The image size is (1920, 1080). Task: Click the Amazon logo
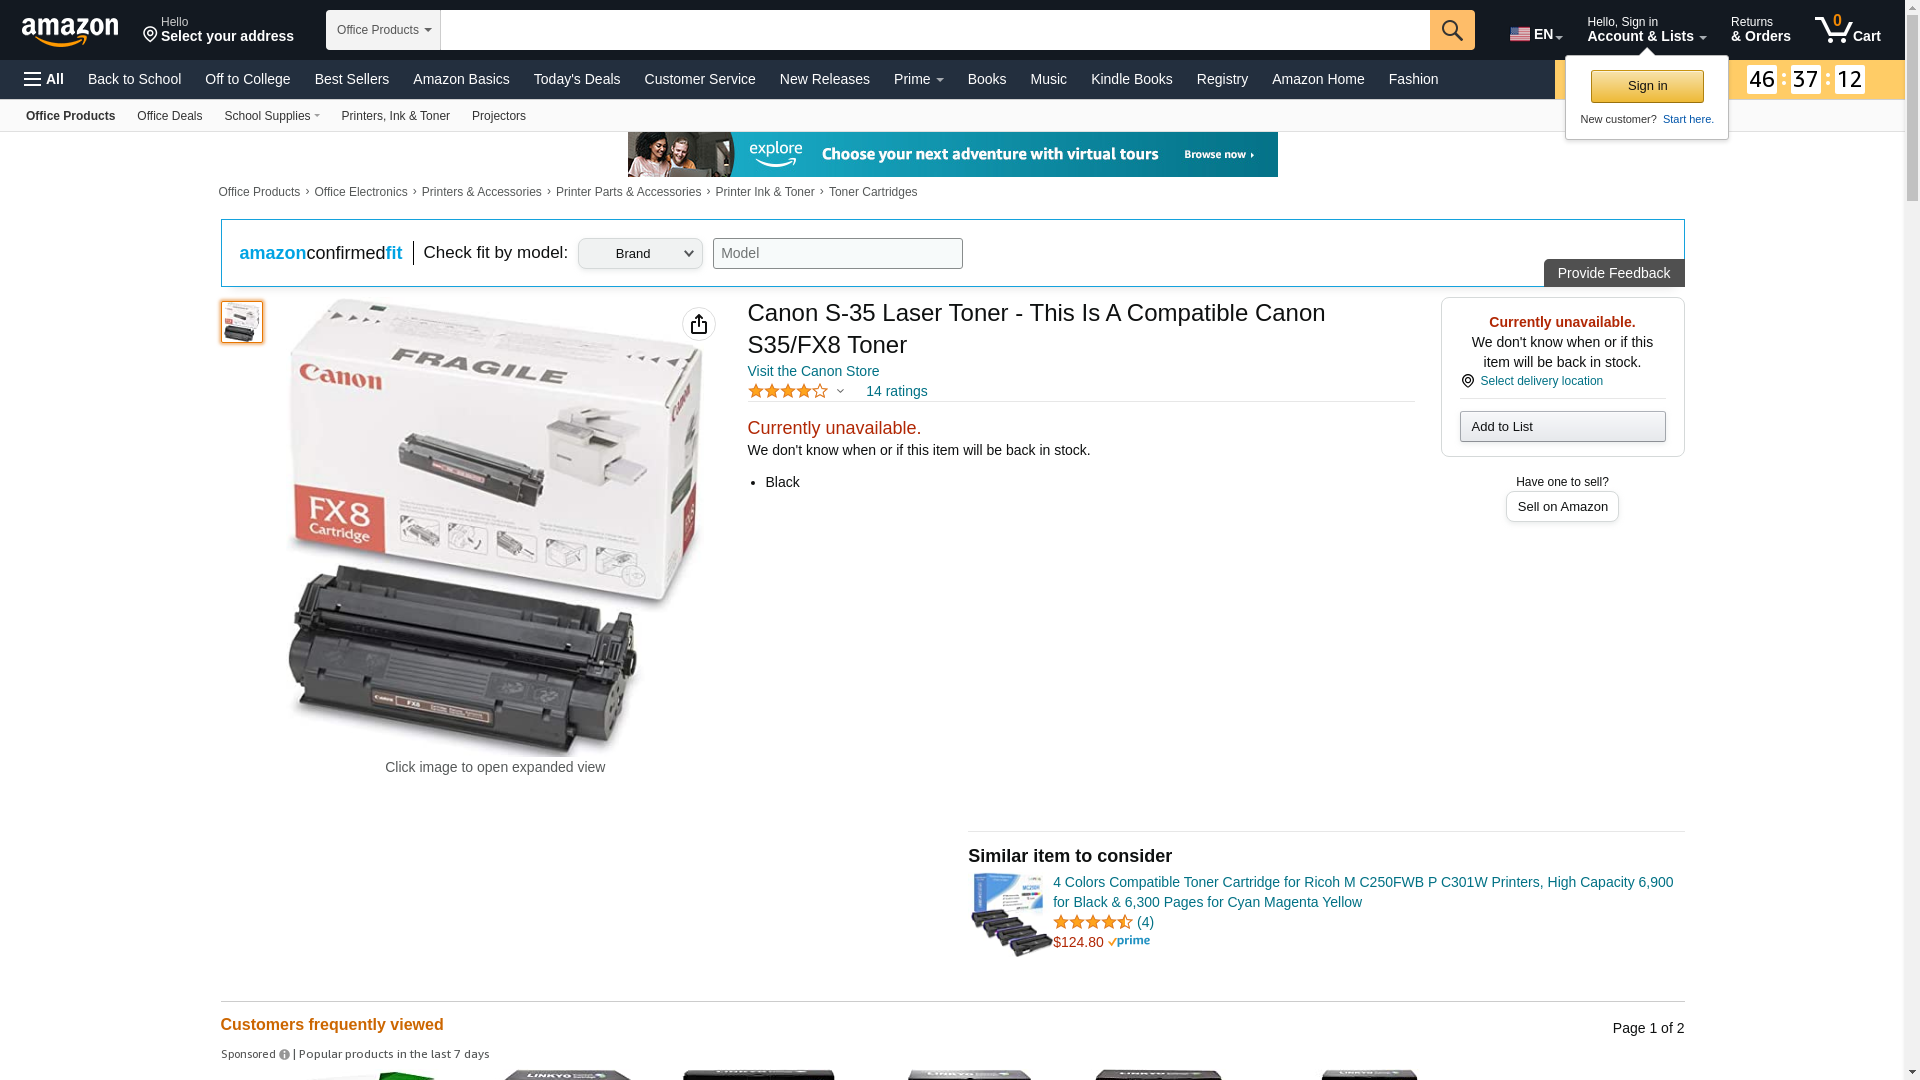click(x=70, y=31)
